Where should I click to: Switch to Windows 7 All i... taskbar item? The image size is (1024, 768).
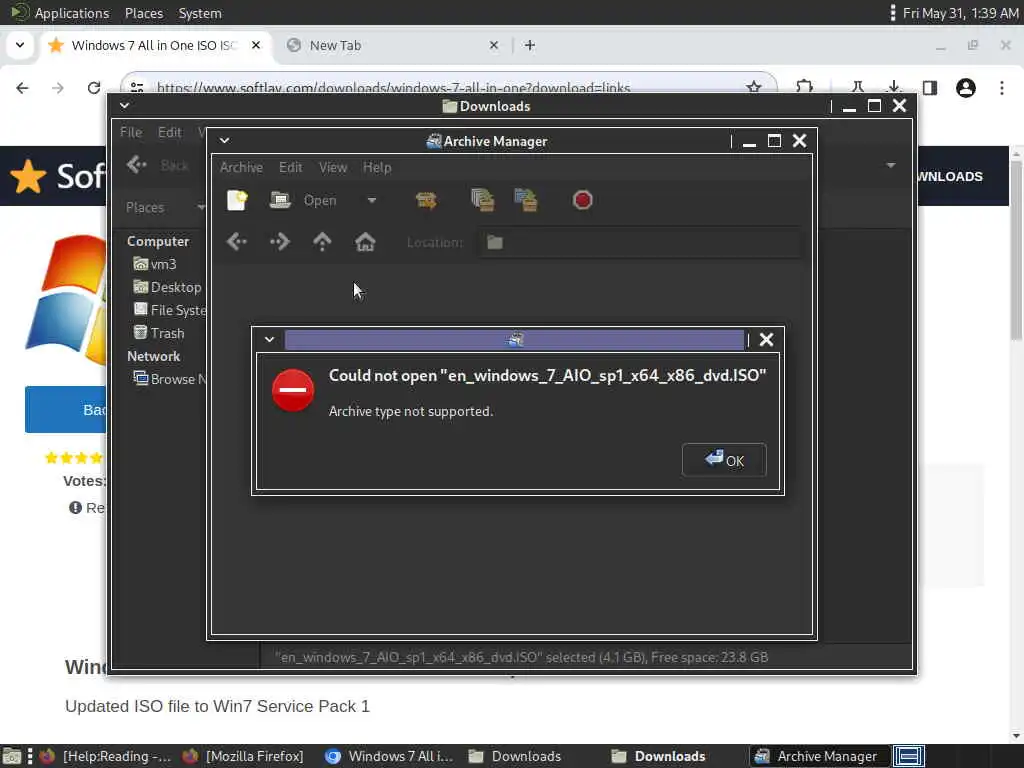coord(390,756)
